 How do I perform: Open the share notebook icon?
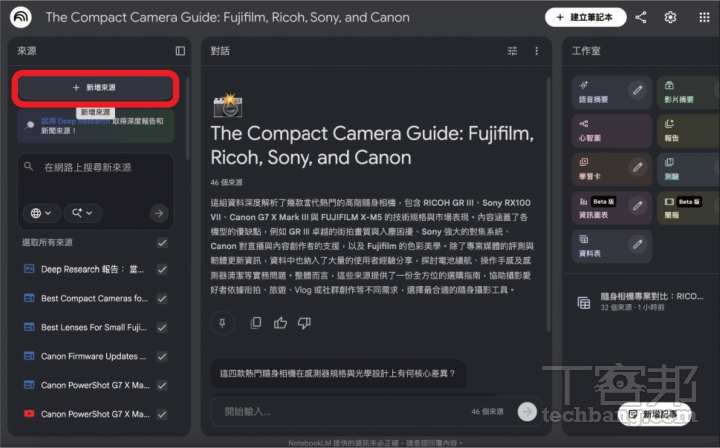tap(641, 17)
